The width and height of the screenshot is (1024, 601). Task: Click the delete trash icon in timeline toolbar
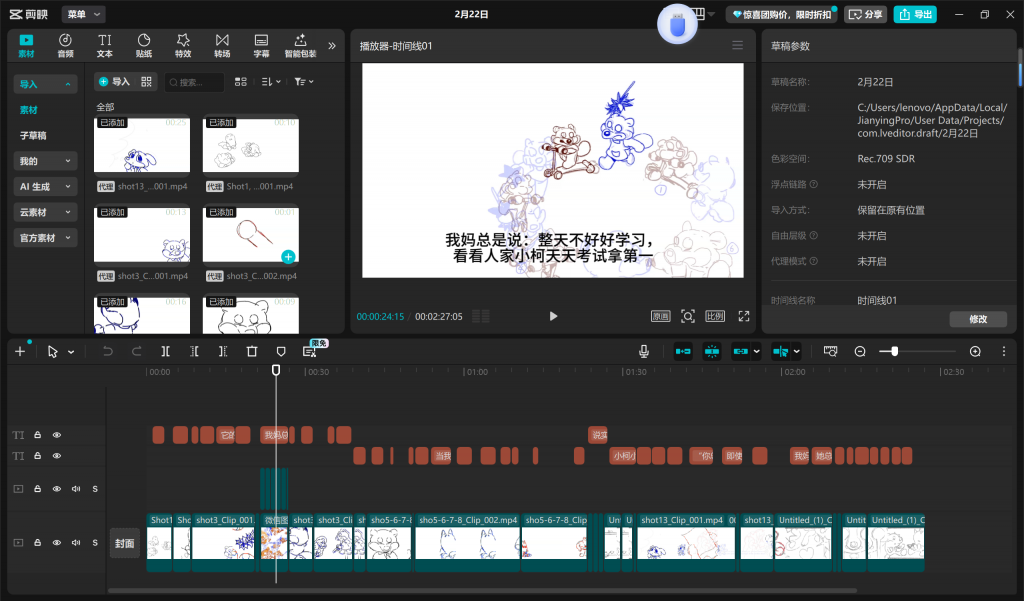[x=252, y=351]
